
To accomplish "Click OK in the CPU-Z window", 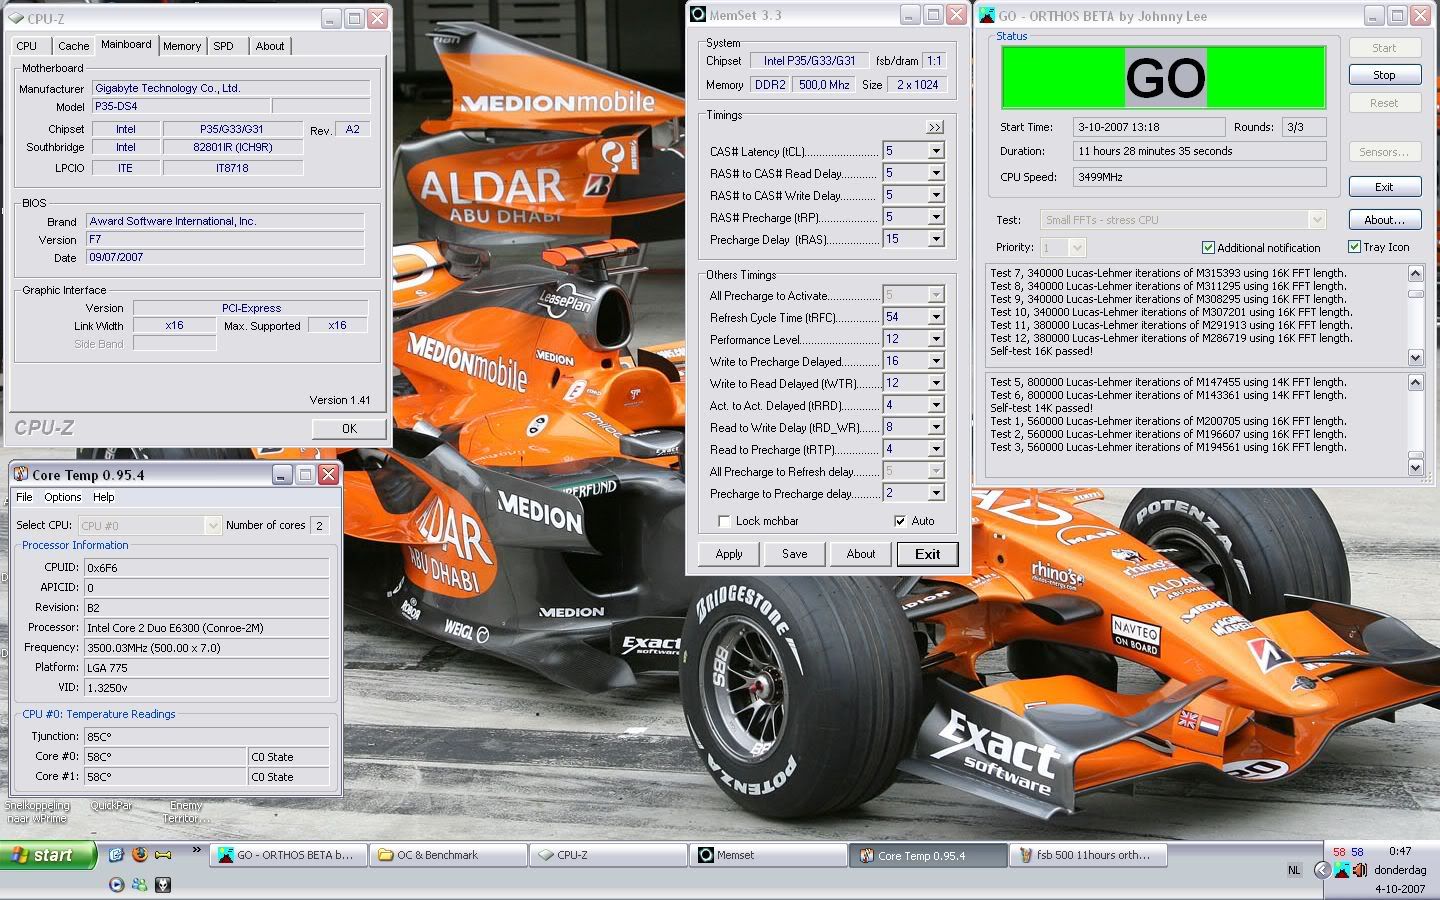I will pyautogui.click(x=349, y=428).
